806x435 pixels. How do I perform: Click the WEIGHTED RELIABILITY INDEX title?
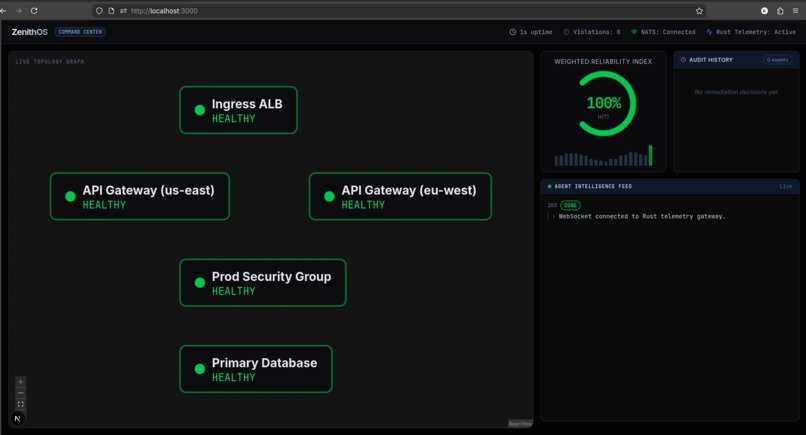point(603,62)
